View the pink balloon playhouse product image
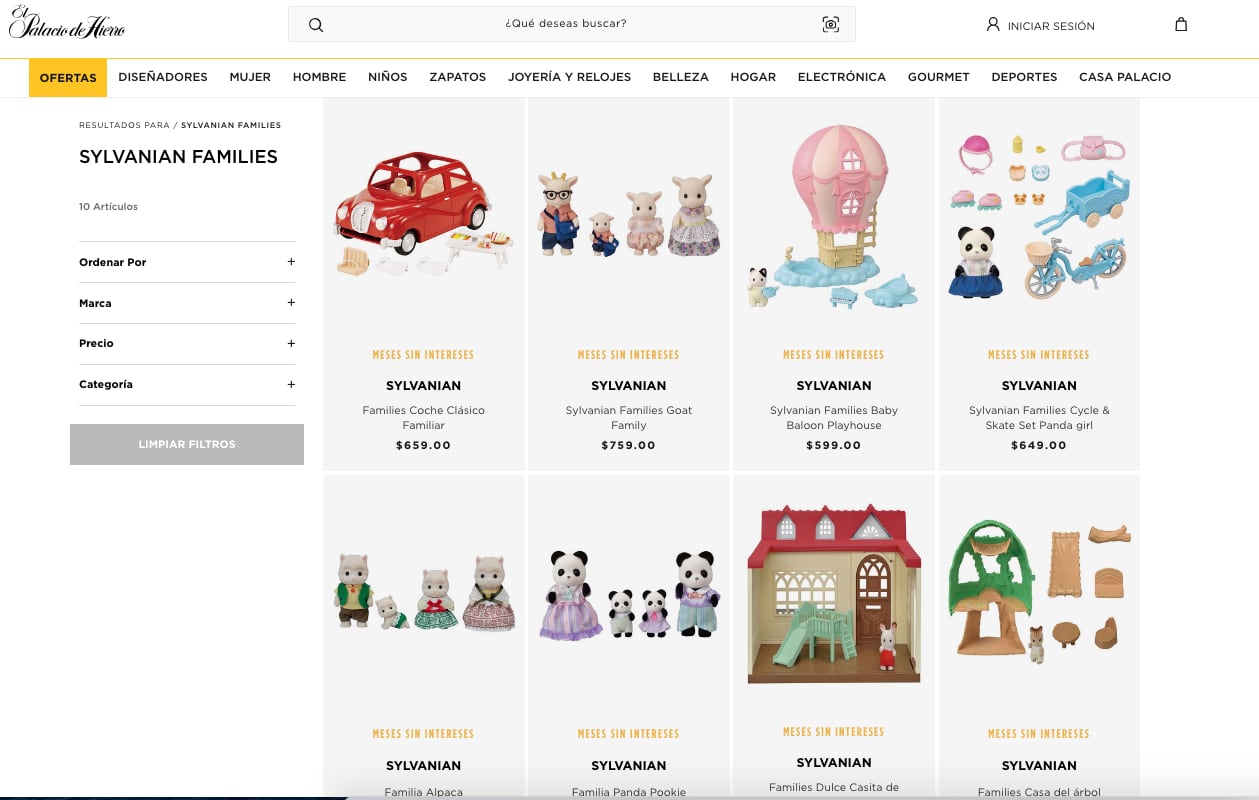The image size is (1259, 800). 833,215
